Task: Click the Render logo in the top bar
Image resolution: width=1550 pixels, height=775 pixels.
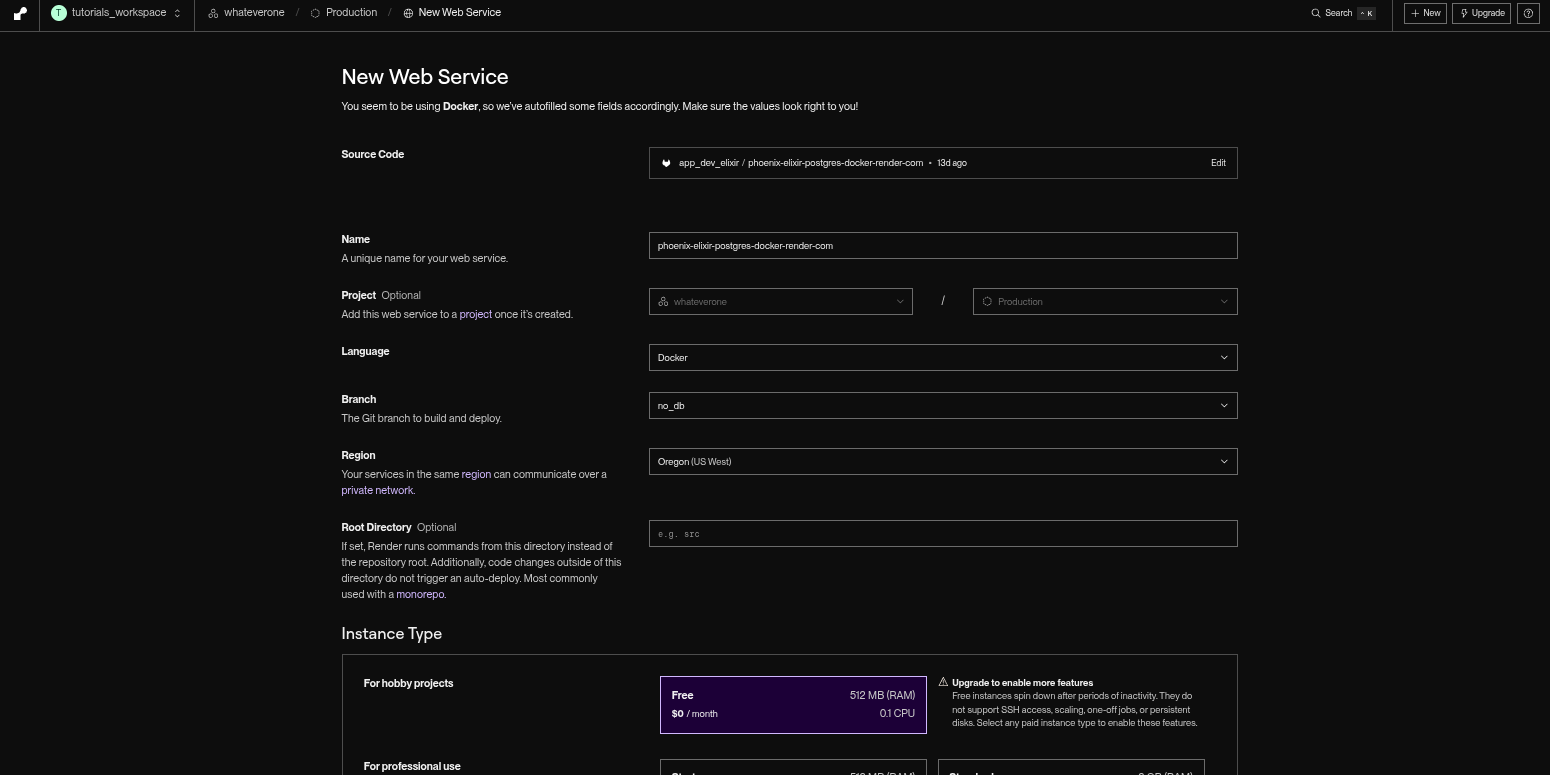Action: (19, 13)
